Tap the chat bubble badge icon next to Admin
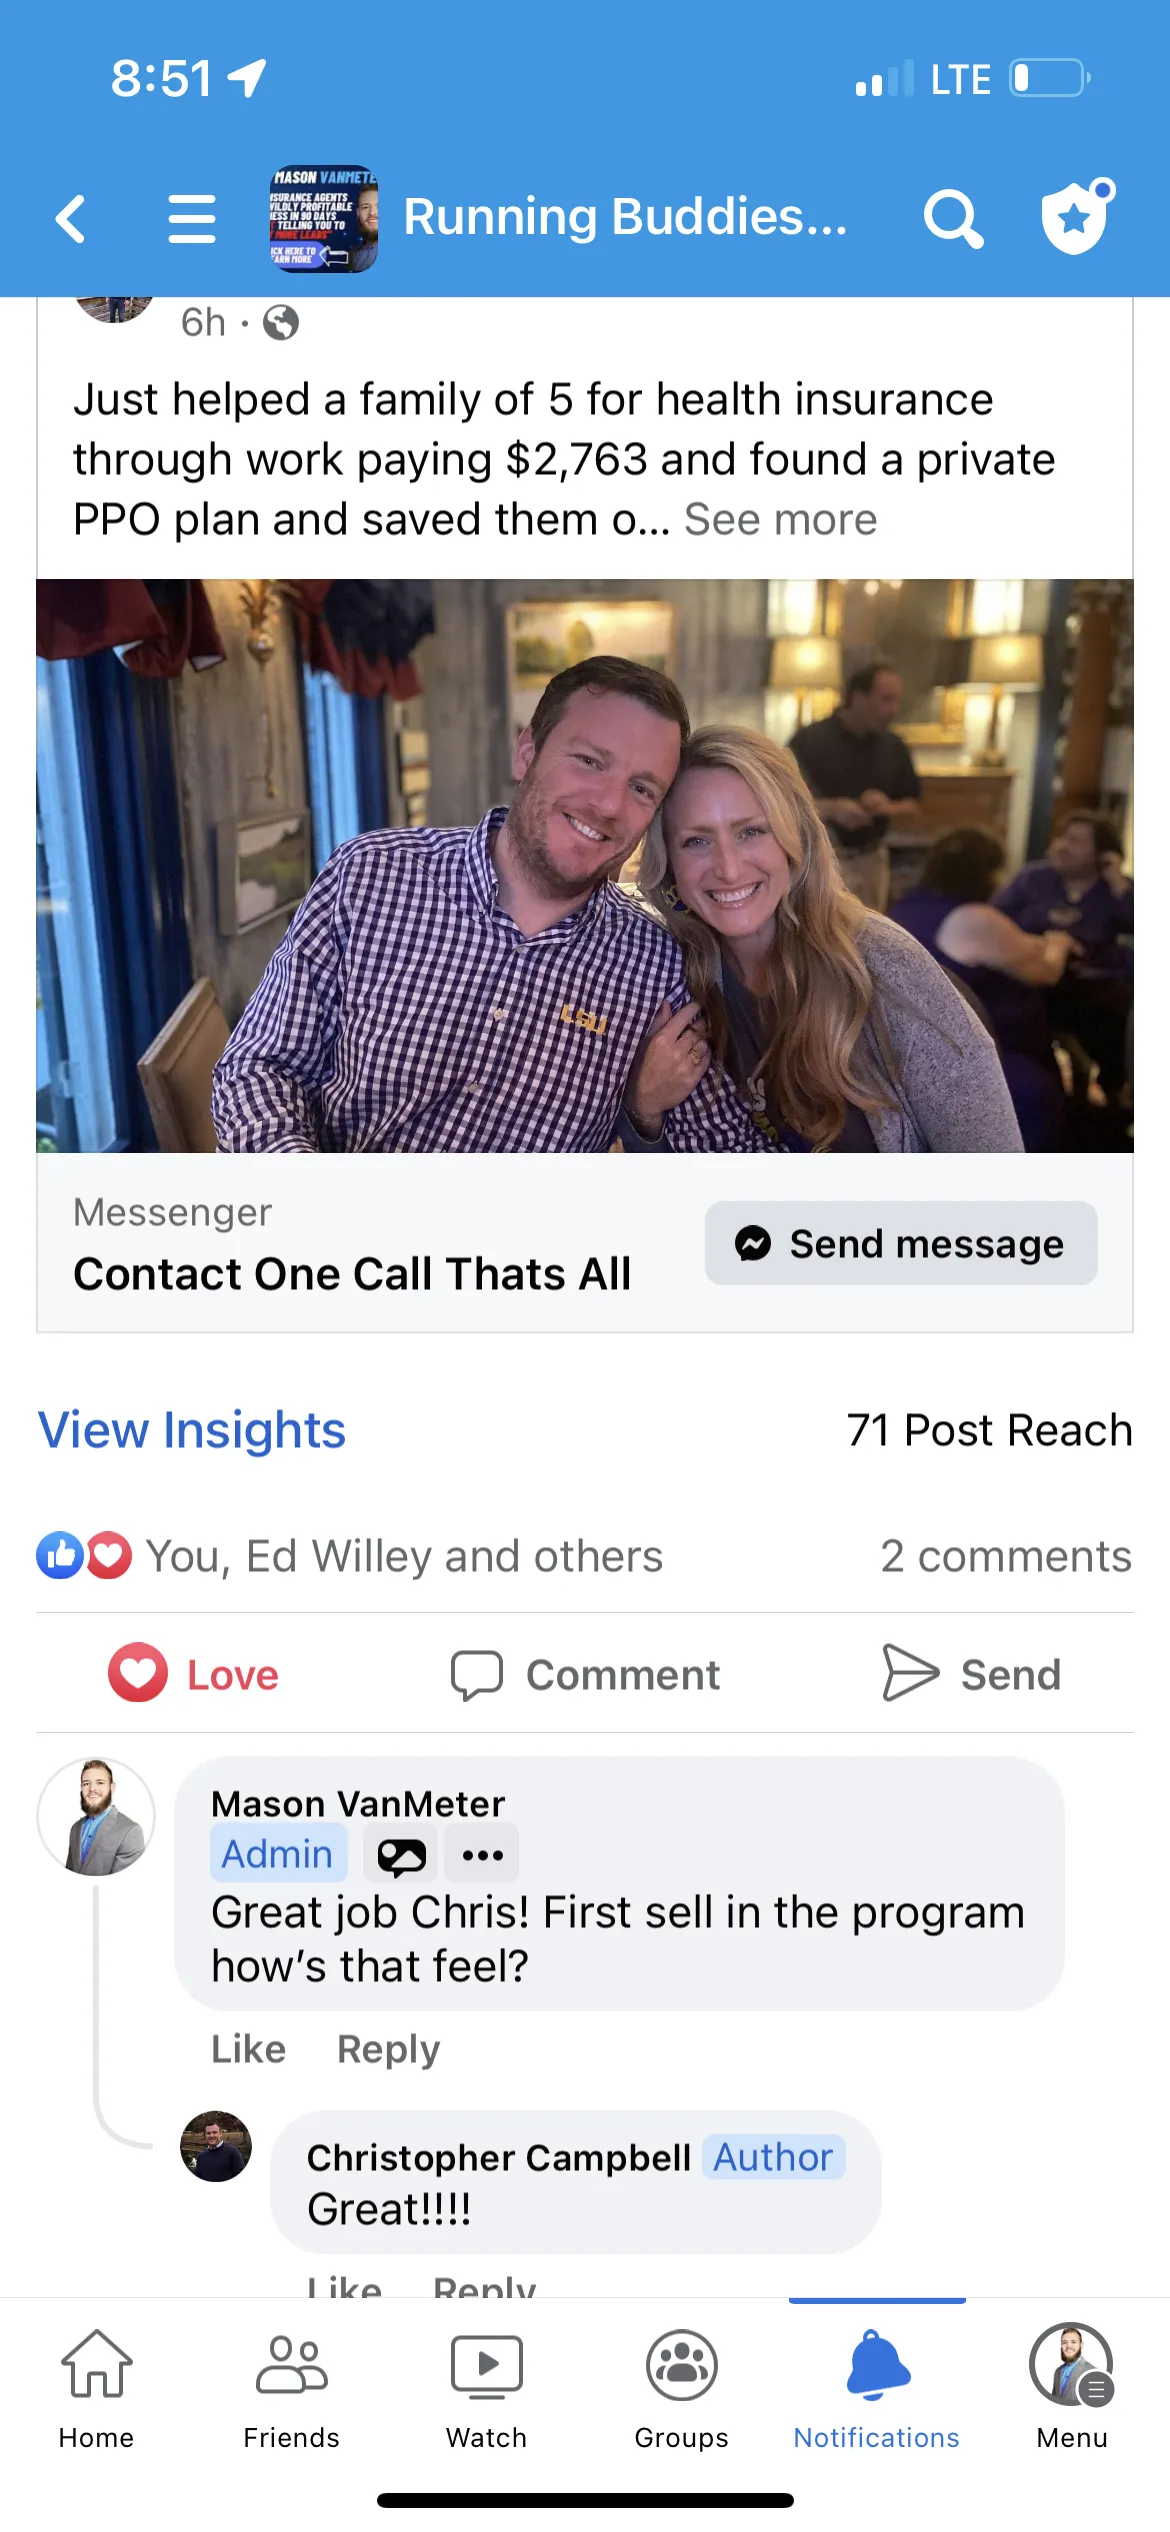This screenshot has height=2532, width=1170. pos(401,1855)
